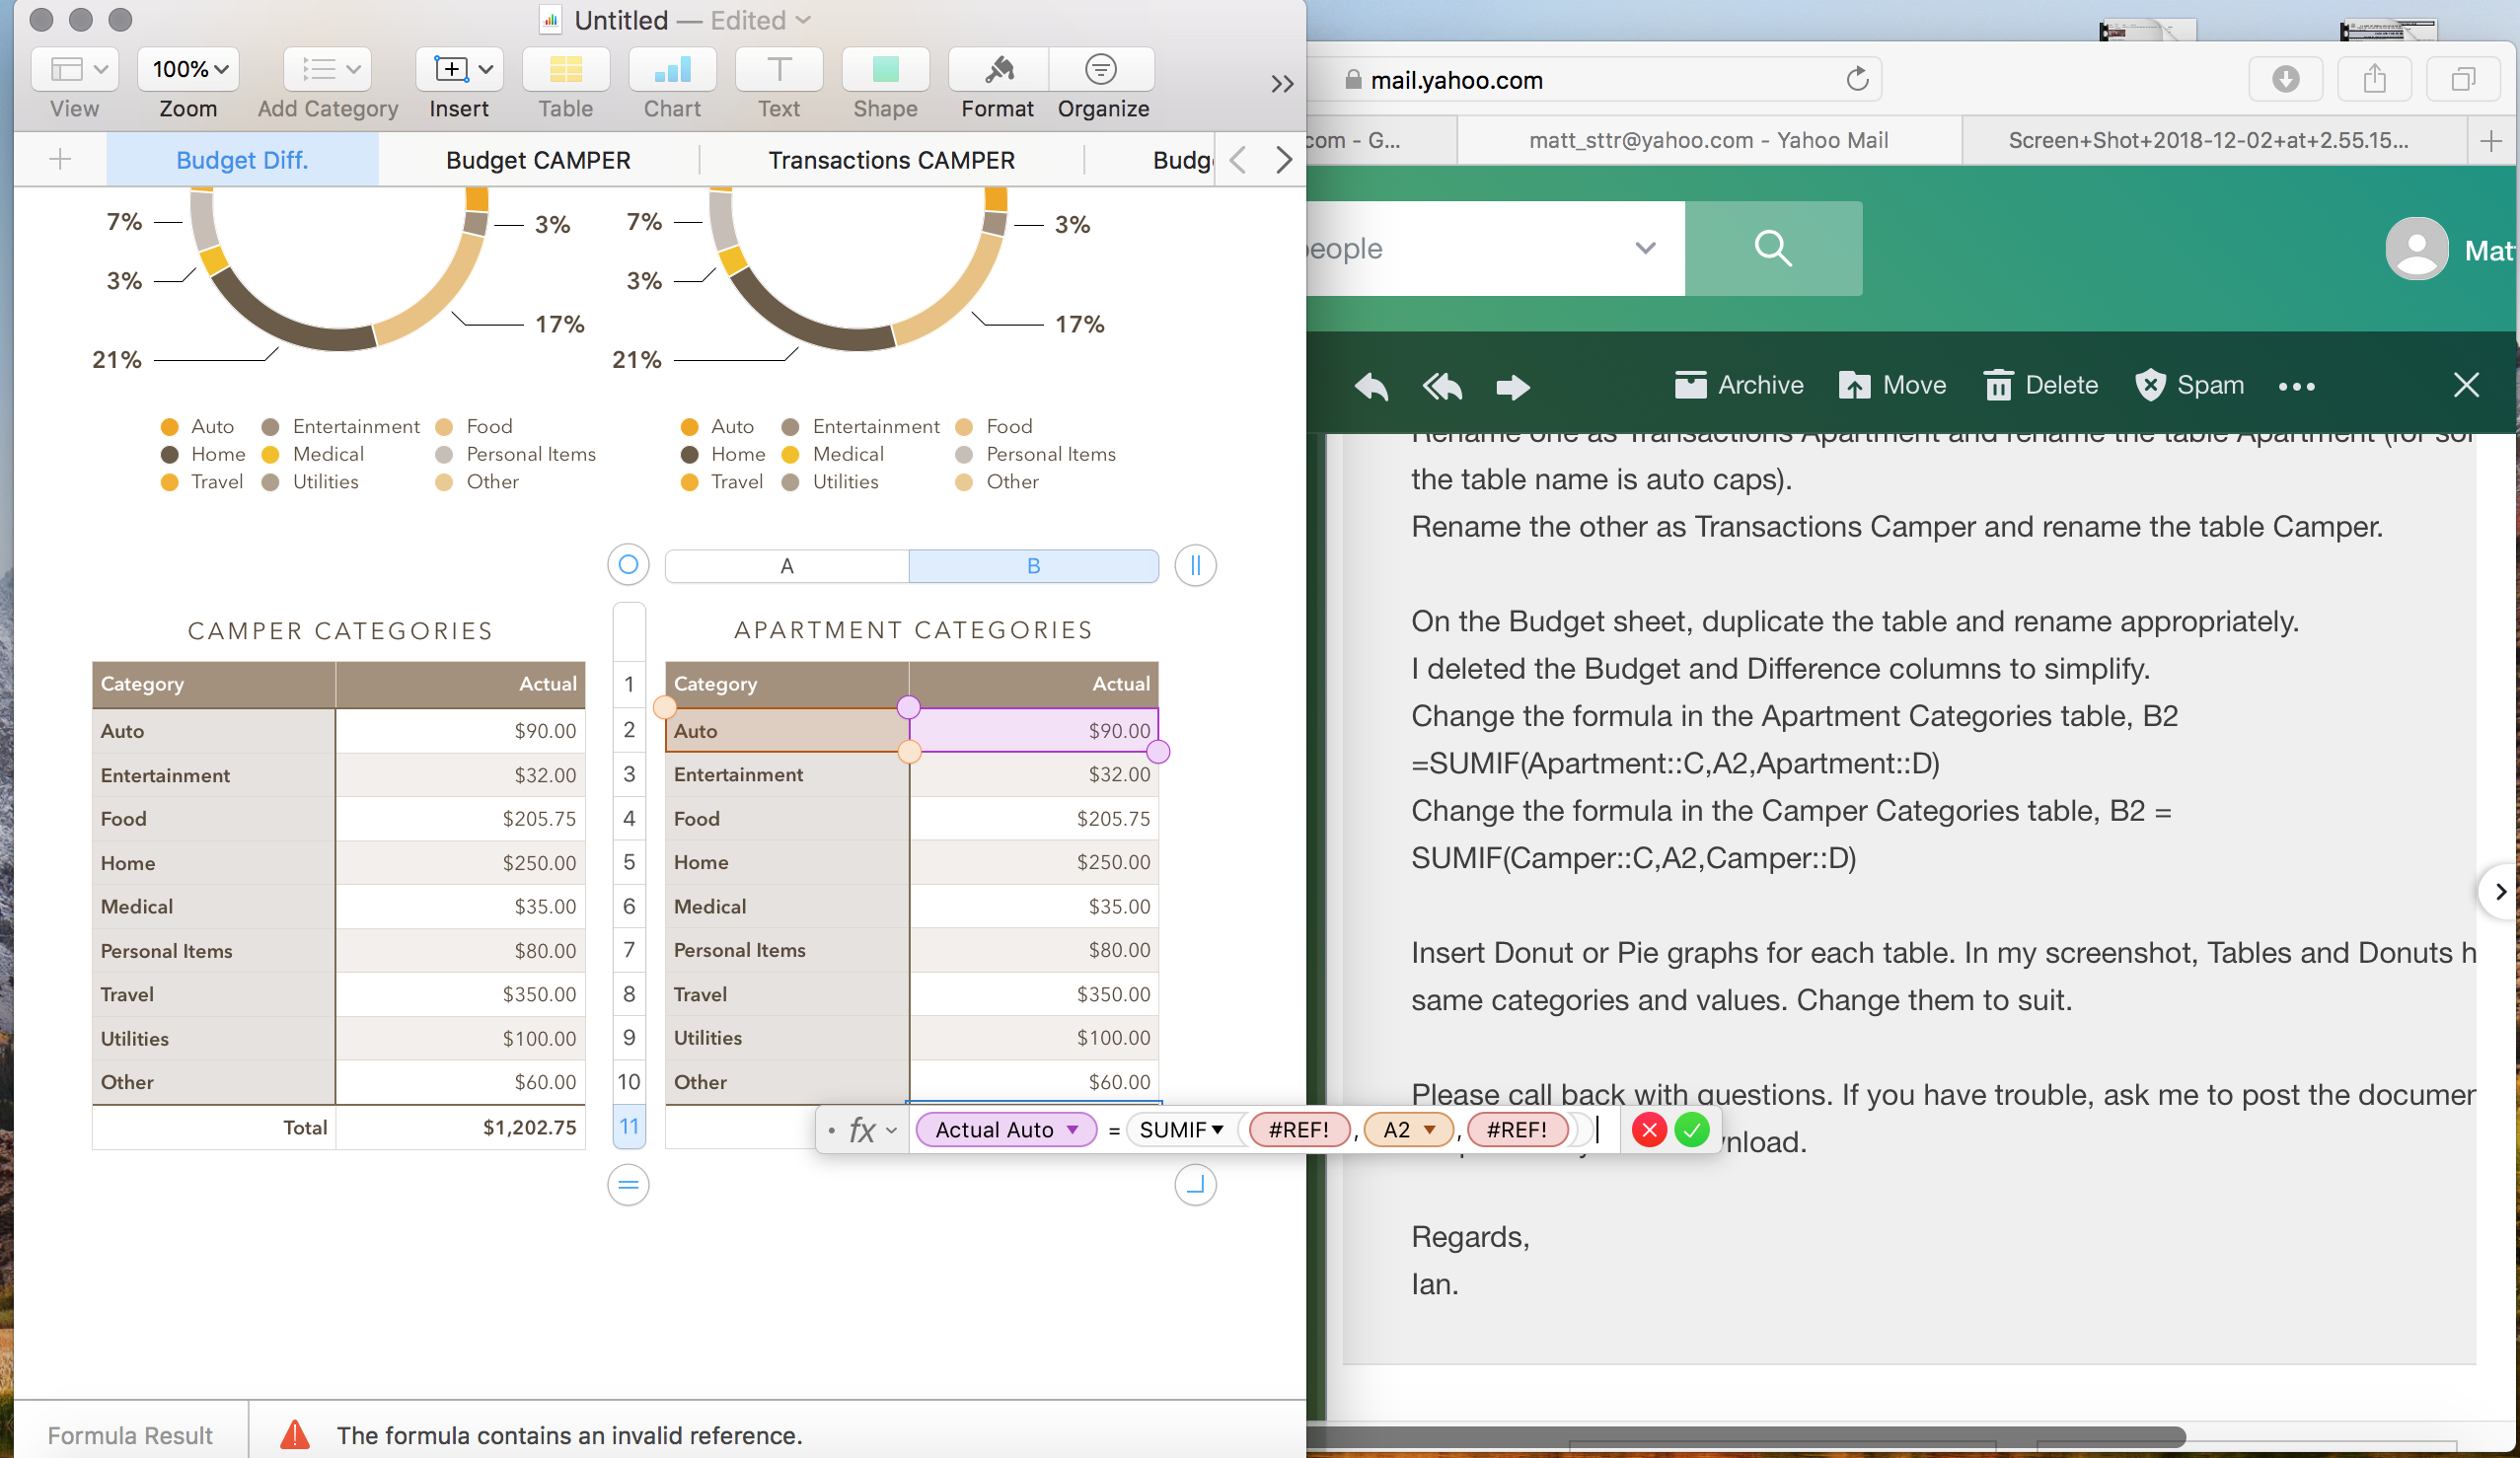
Task: Confirm the formula with the green checkmark
Action: [x=1693, y=1130]
